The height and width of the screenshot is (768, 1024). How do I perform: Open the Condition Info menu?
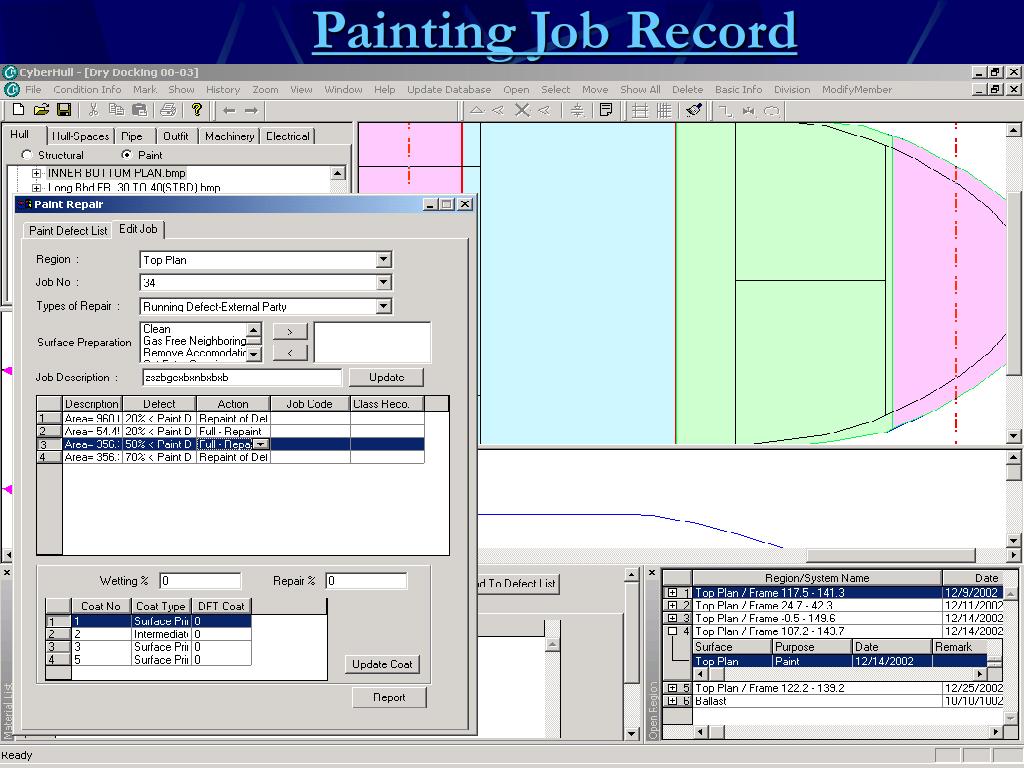pyautogui.click(x=87, y=89)
